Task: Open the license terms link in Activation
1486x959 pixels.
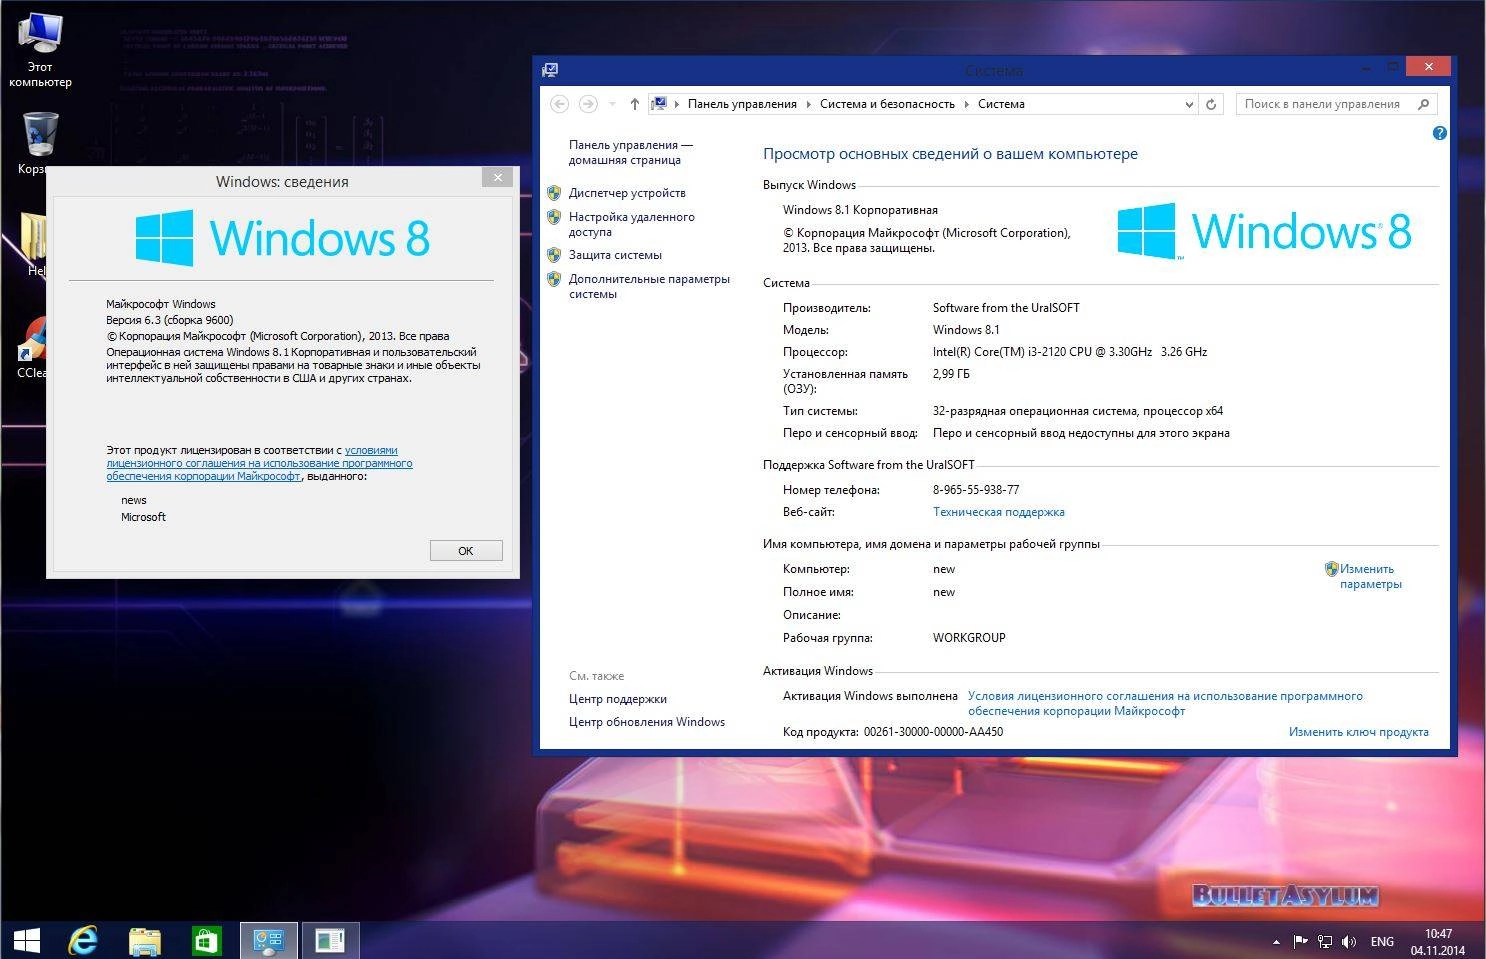Action: (1165, 703)
